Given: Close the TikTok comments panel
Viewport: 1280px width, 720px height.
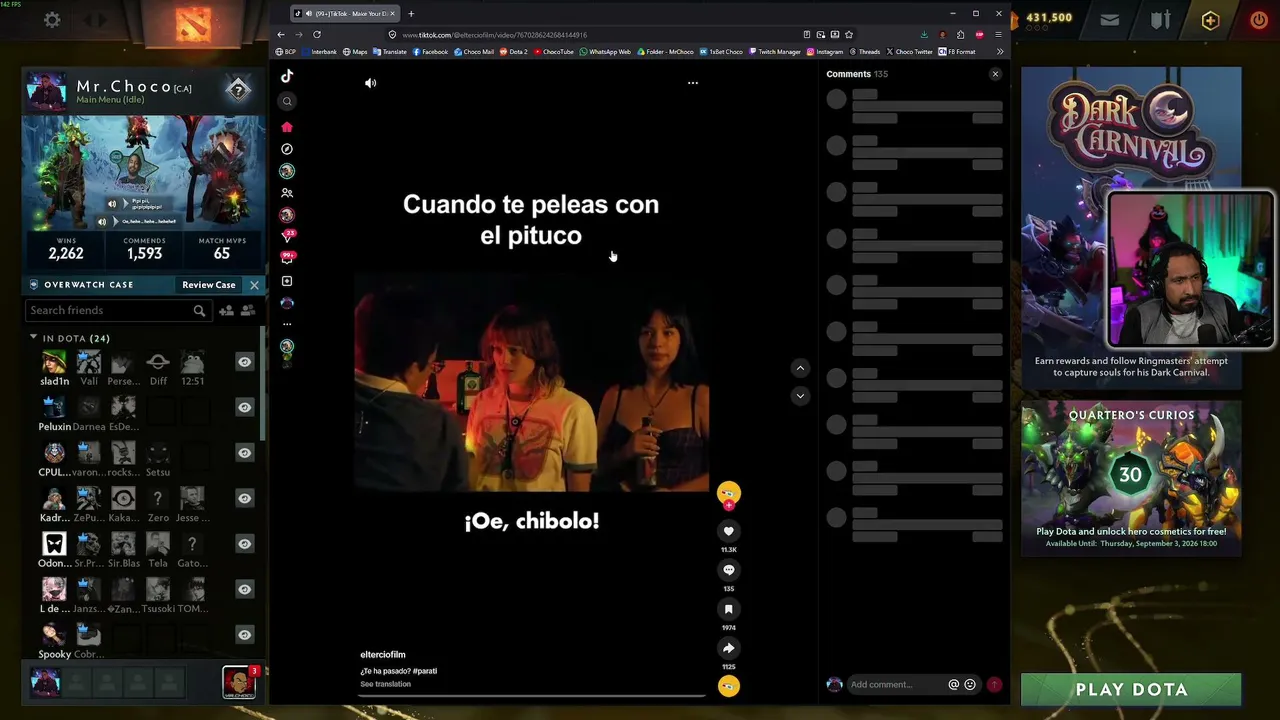Looking at the screenshot, I should (x=995, y=74).
